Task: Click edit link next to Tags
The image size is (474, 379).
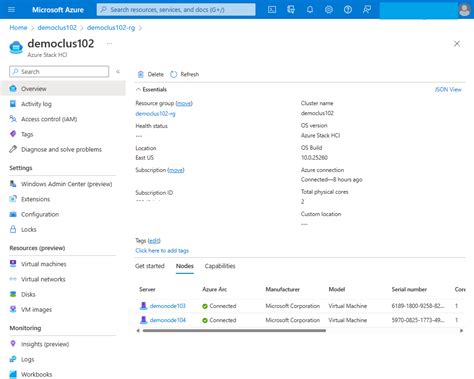Action: pos(154,241)
